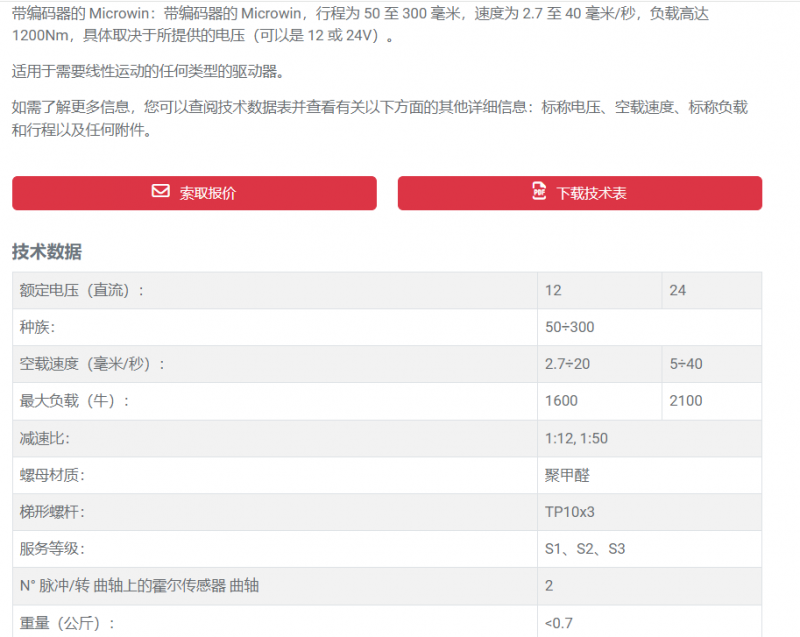
Task: Select the screw value TP10x3
Action: [x=569, y=512]
